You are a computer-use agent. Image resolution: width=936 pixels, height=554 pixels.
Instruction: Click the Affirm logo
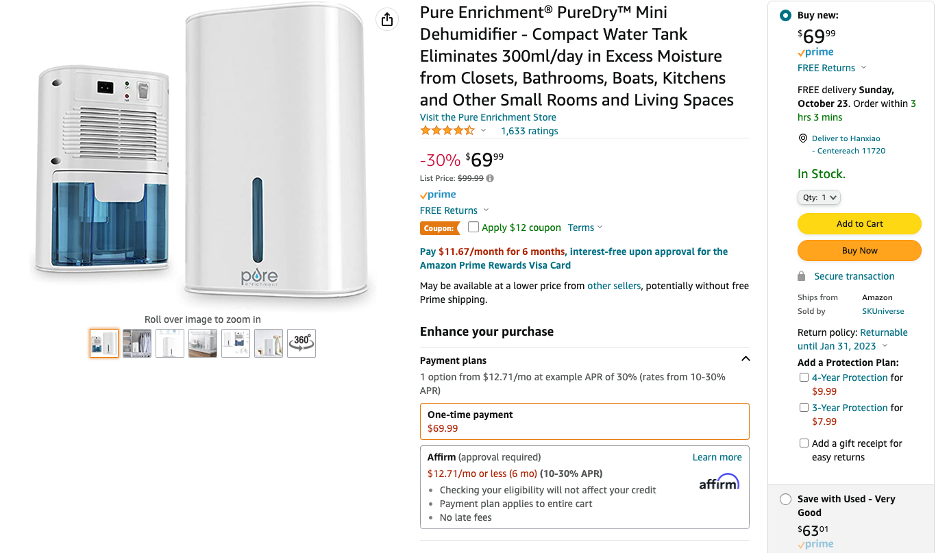719,483
